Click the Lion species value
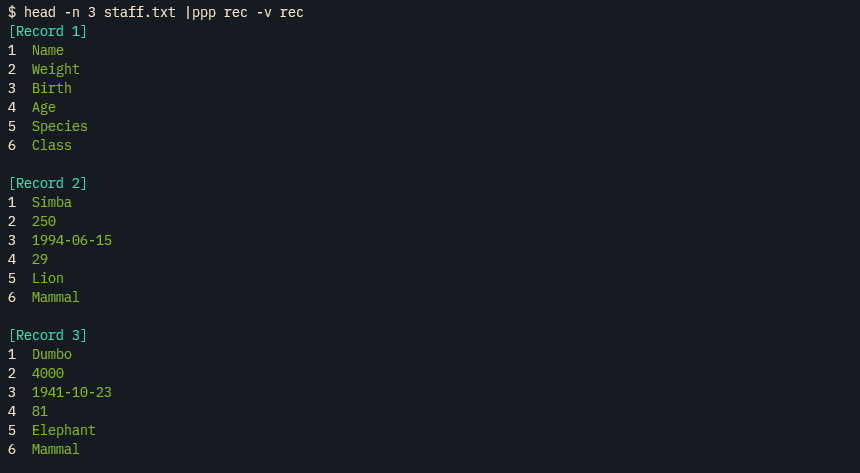The image size is (860, 473). point(48,278)
